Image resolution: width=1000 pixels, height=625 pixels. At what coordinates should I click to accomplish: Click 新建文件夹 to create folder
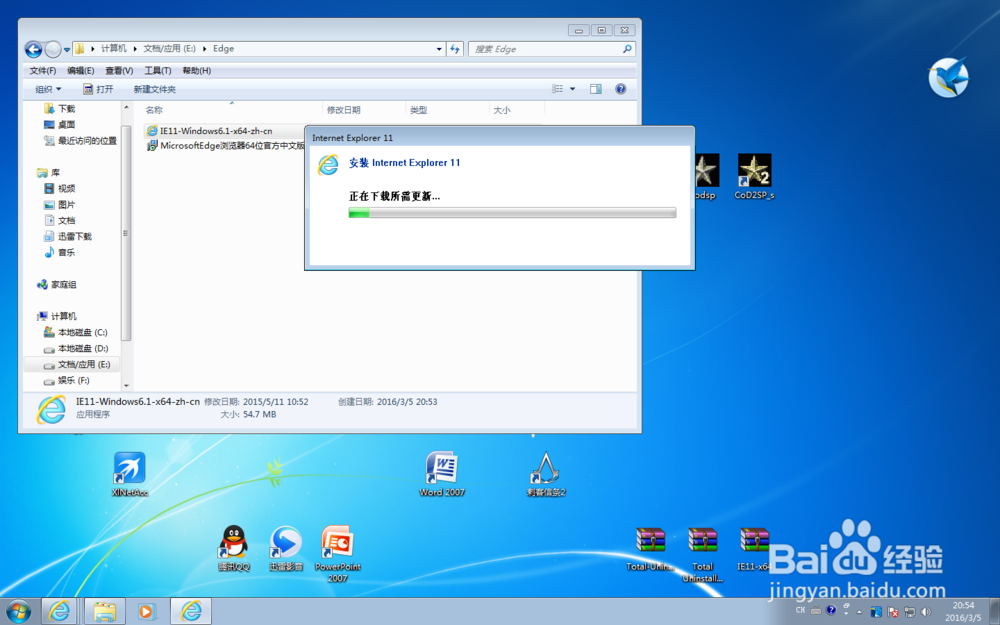154,89
